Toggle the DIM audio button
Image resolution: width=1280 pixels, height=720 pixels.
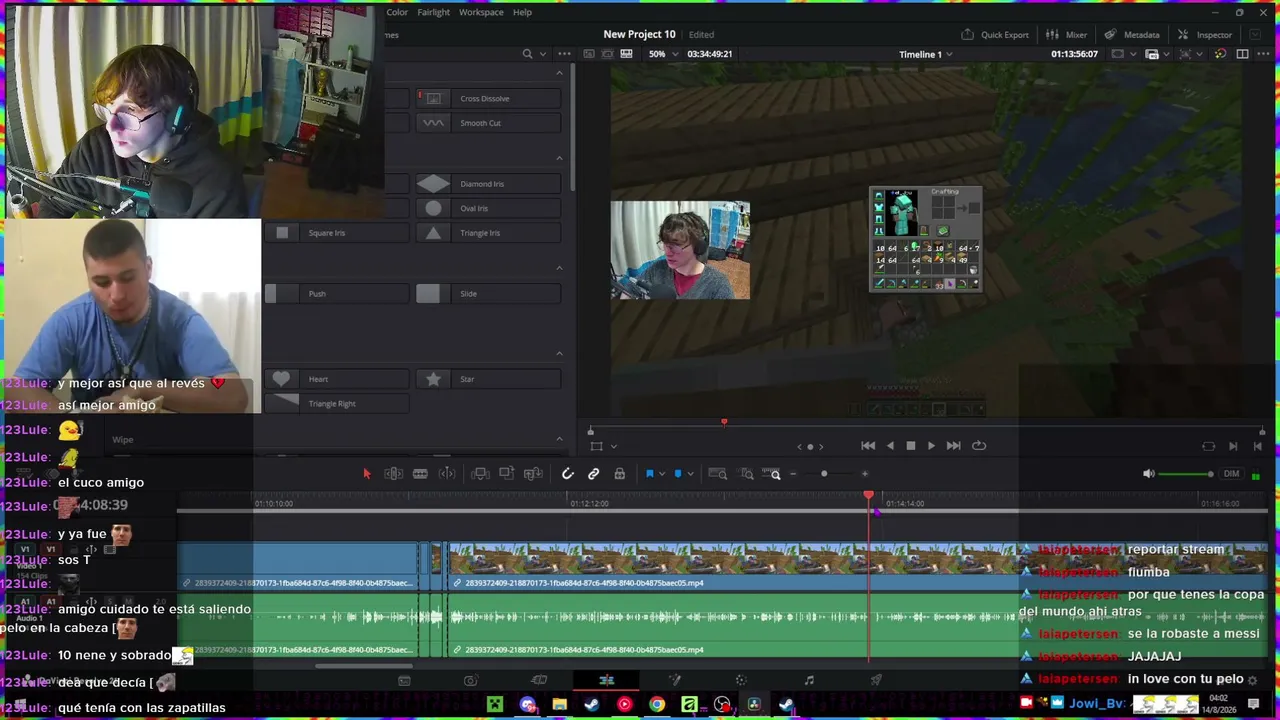(x=1231, y=474)
